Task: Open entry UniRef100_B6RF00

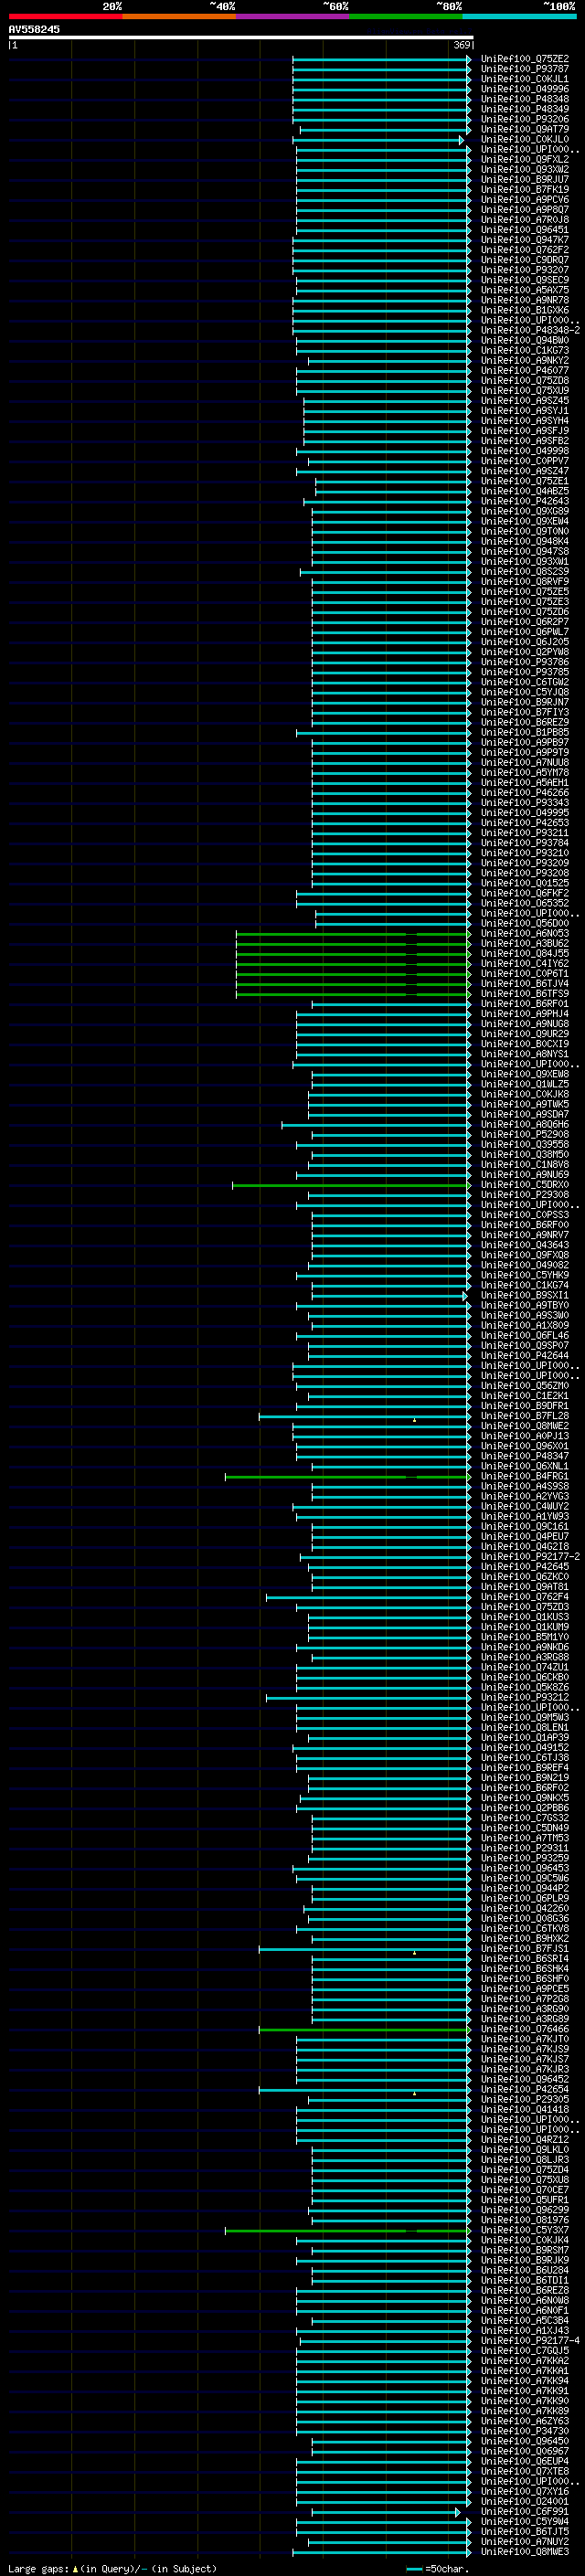Action: pos(525,1224)
